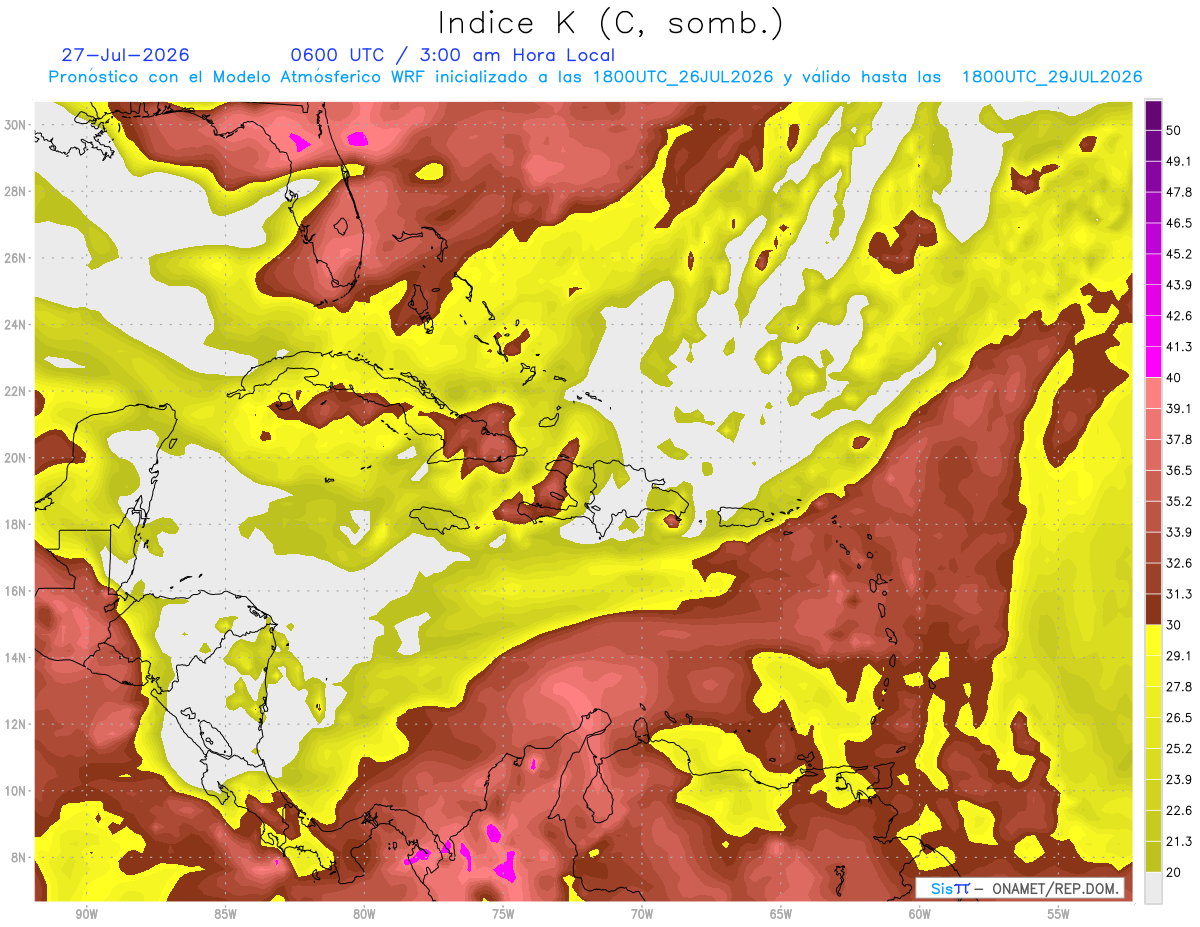
Task: Select the colorbar value "45.2"
Action: click(x=1179, y=254)
